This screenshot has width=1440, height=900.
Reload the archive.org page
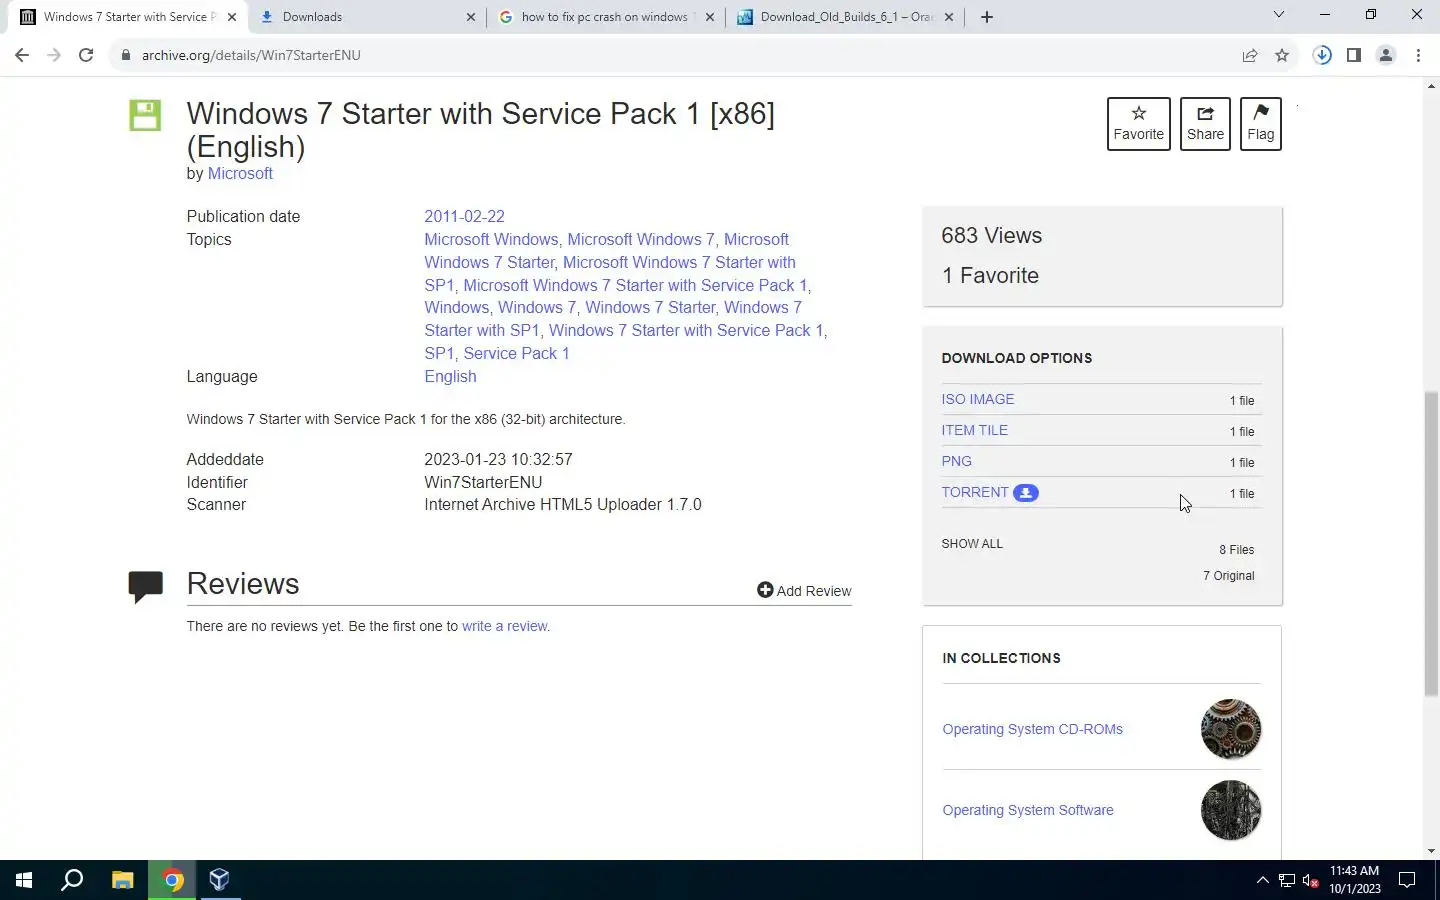(86, 55)
